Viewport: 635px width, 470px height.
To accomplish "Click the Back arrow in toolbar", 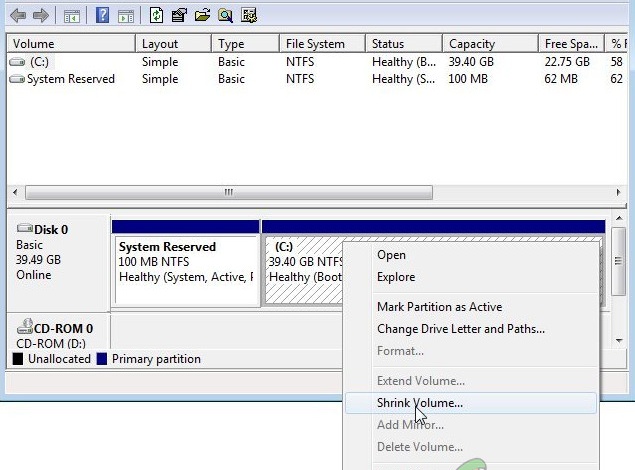I will click(17, 15).
